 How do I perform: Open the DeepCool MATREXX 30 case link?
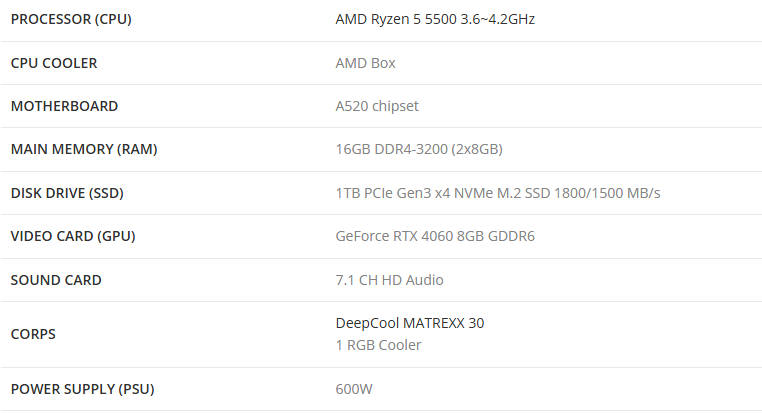point(410,323)
